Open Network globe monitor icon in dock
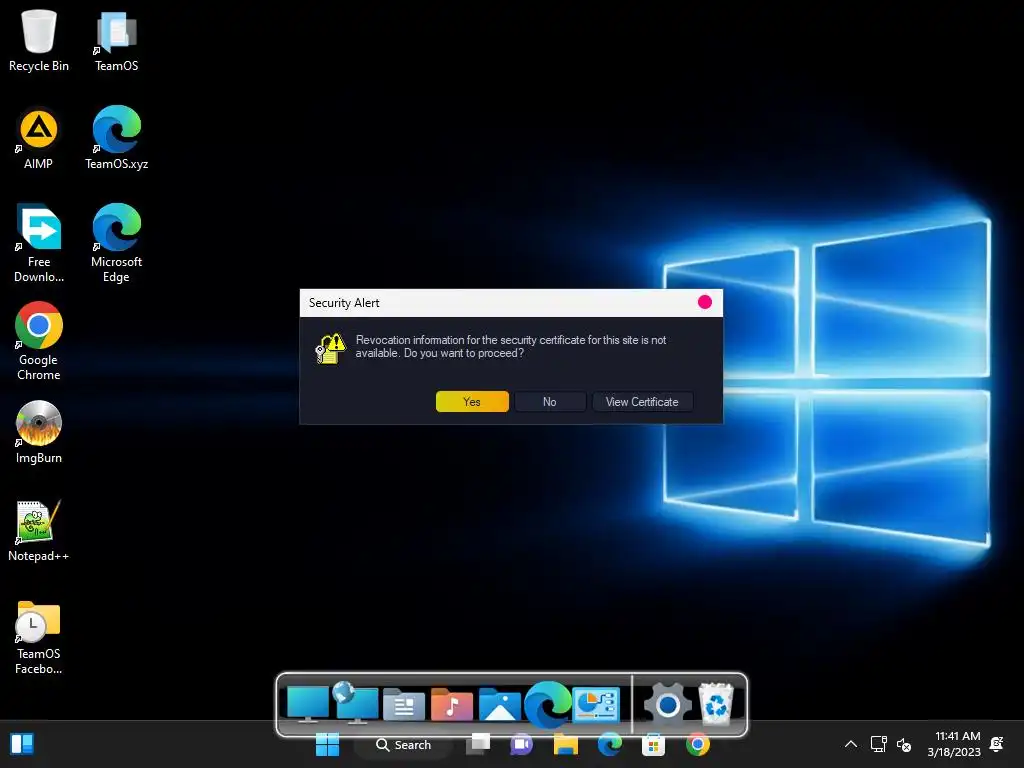Image resolution: width=1024 pixels, height=768 pixels. (355, 703)
